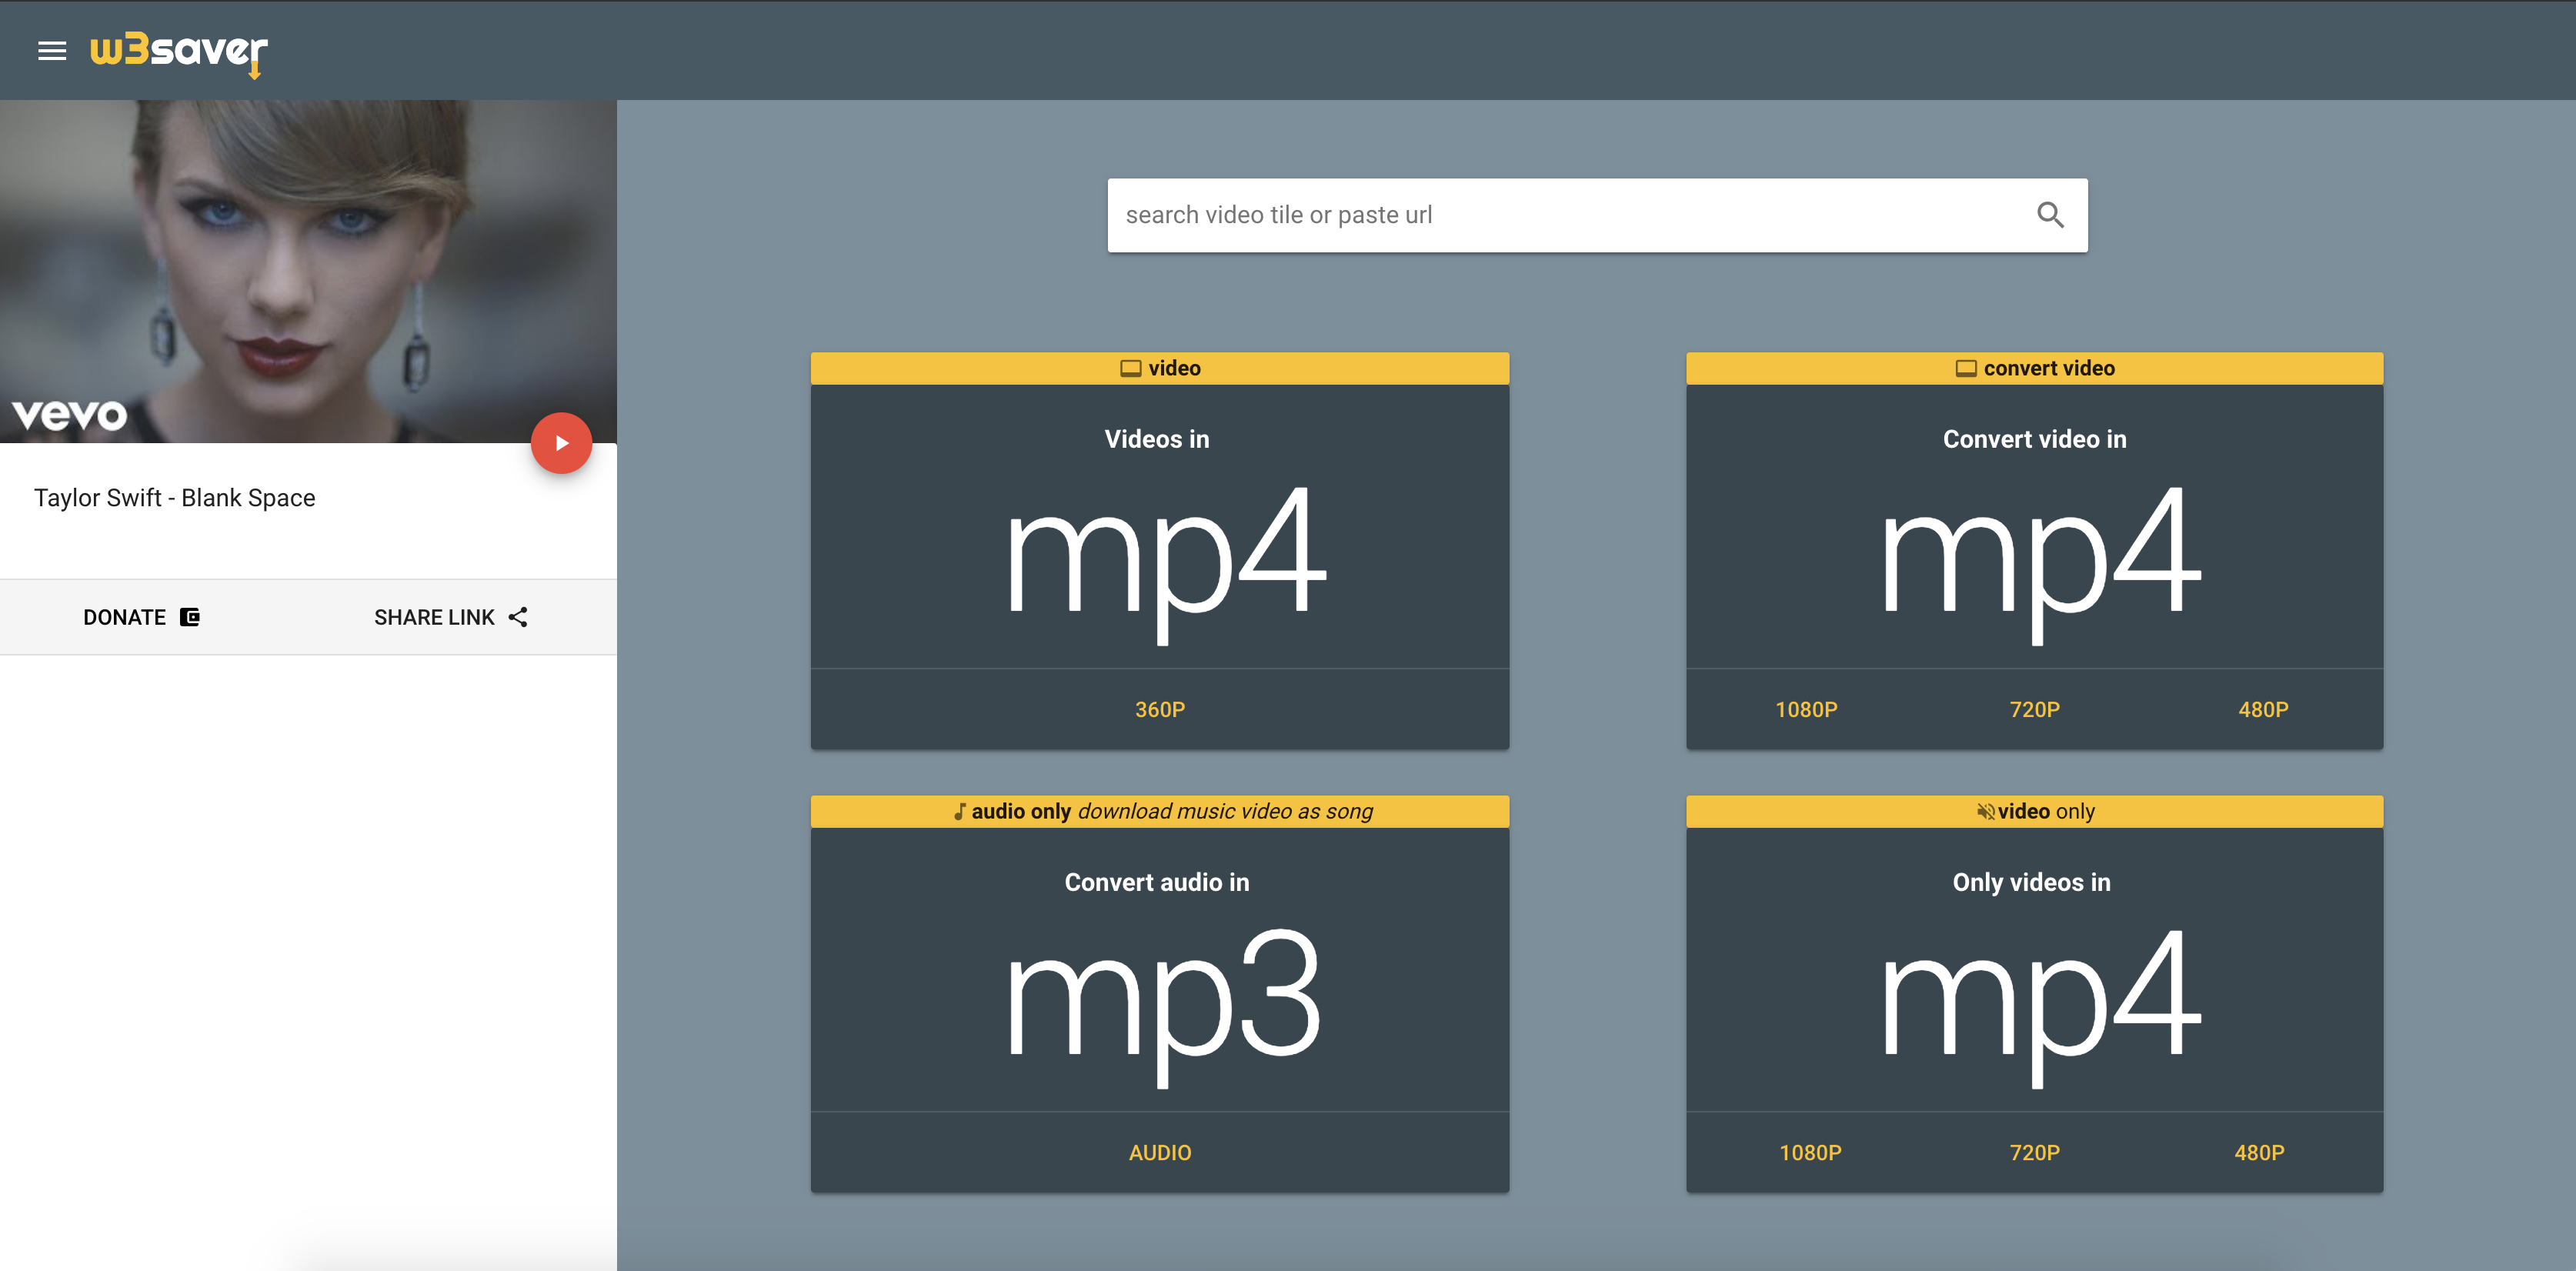Click the Taylor Swift video thumbnail

[x=308, y=271]
